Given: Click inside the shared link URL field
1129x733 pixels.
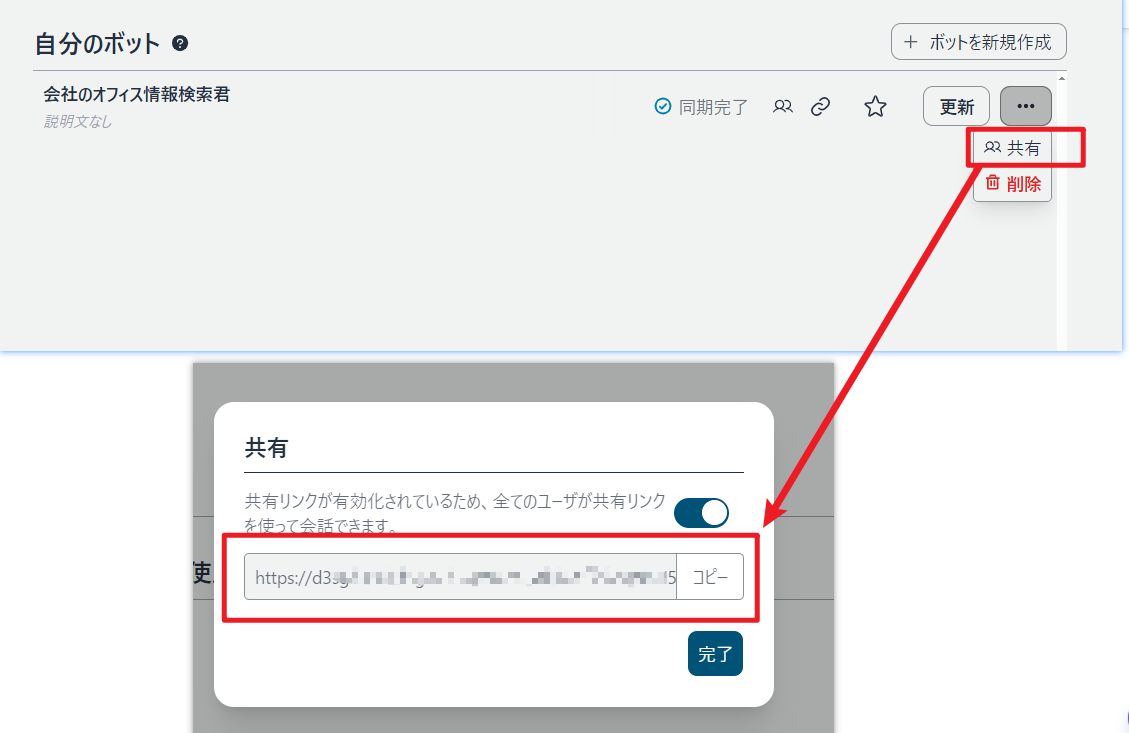Looking at the screenshot, I should tap(460, 577).
